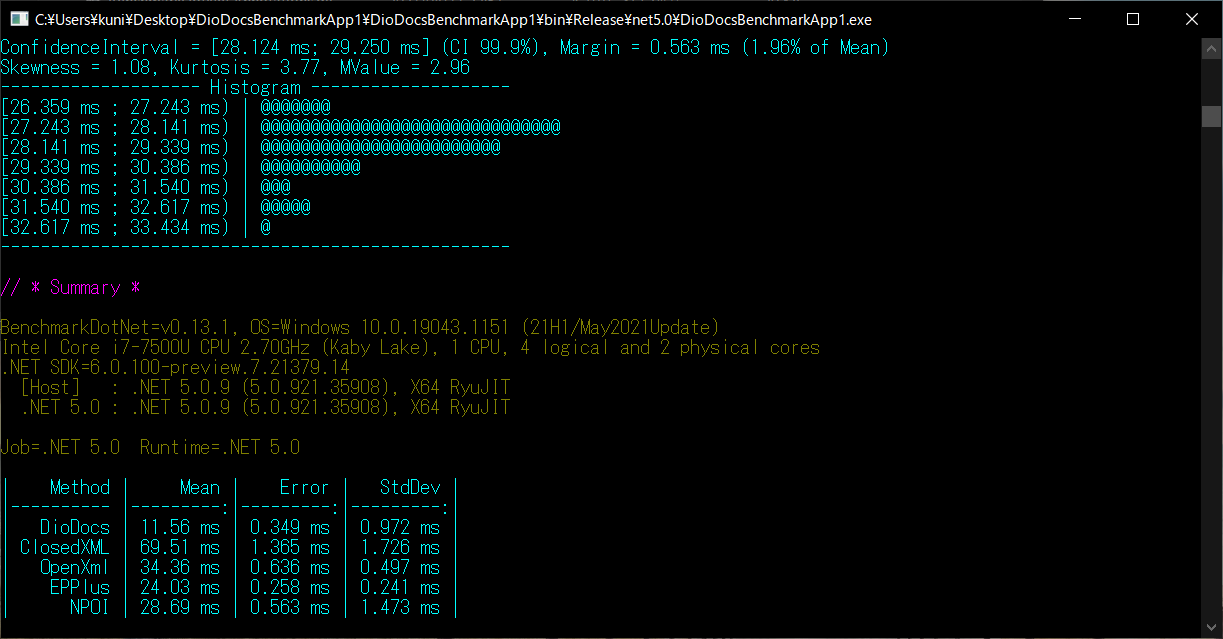Click DioDocs StdDev value 0.972 ms
Viewport: 1223px width, 639px height.
click(400, 527)
